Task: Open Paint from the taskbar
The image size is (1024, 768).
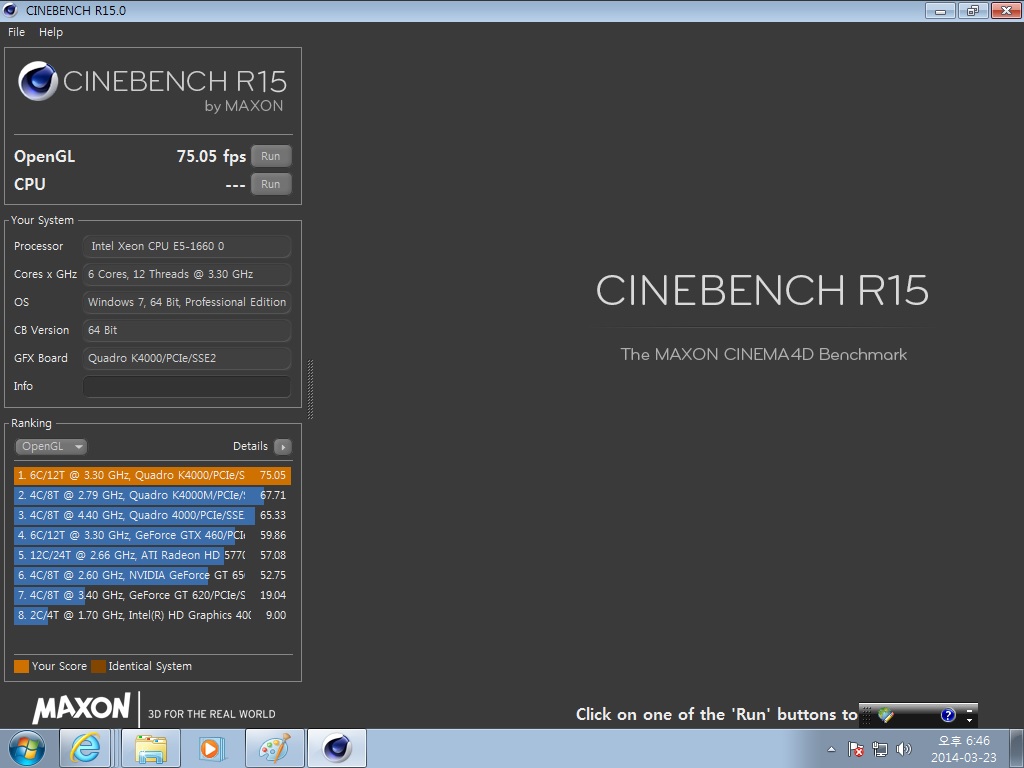Action: (274, 748)
